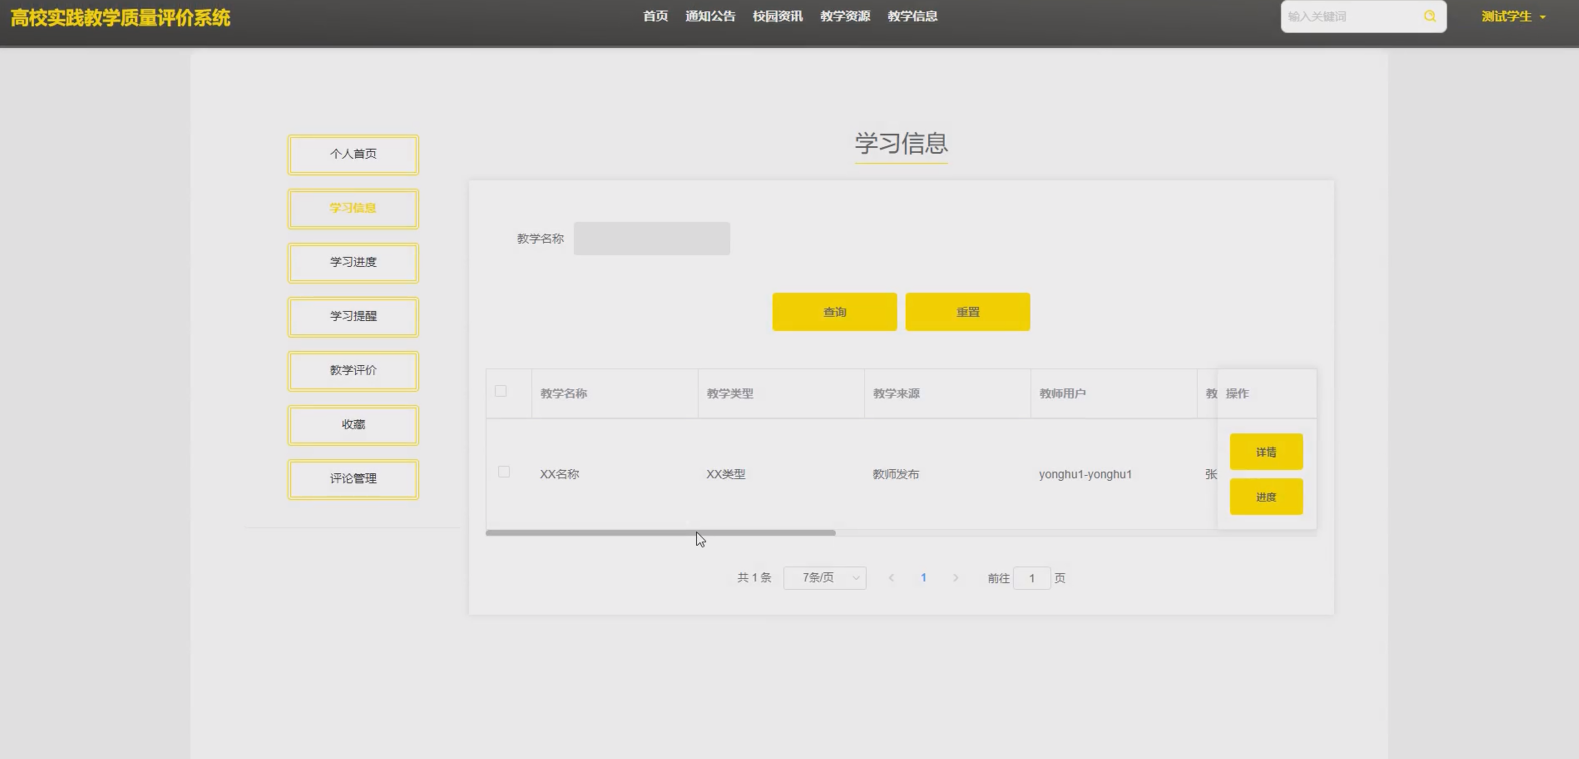Open 教学资源 in top navigation
This screenshot has width=1579, height=759.
pyautogui.click(x=845, y=16)
